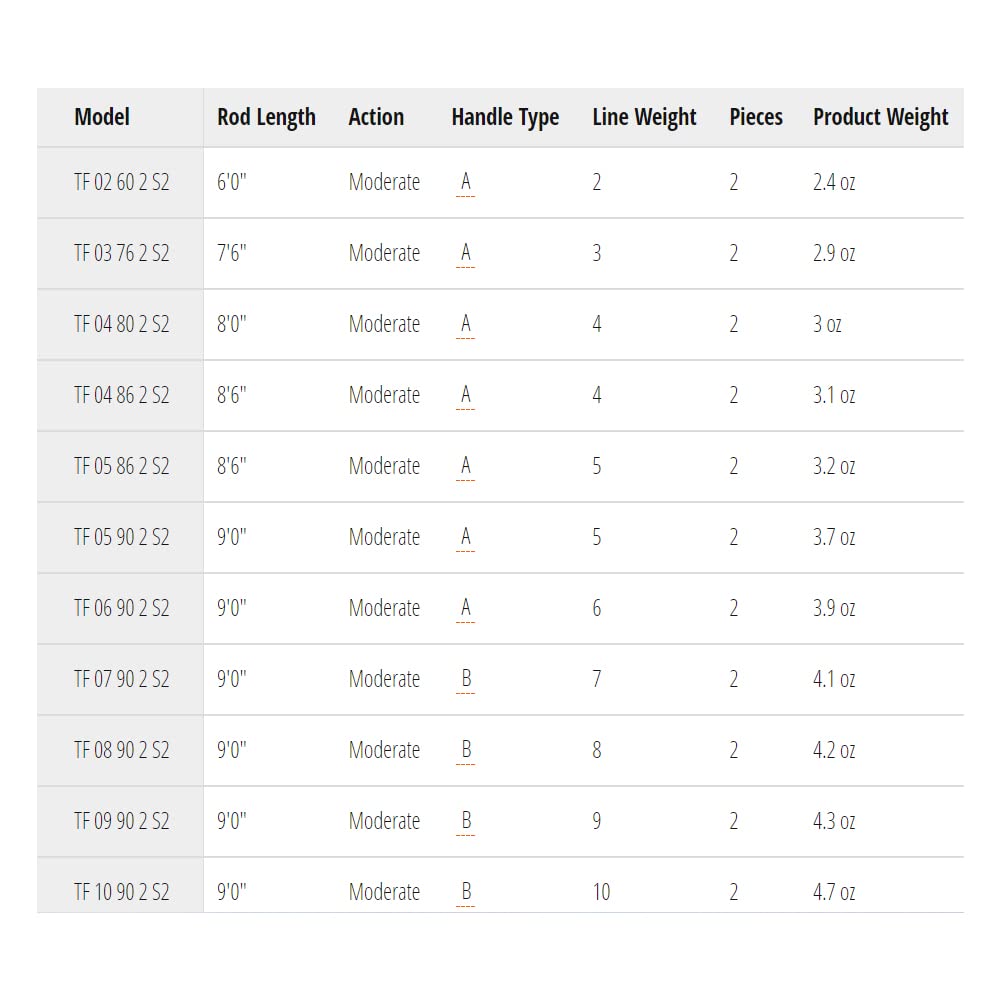Open handle type A for TF 05 86 2 S2
Viewport: 1001px width, 1001px height.
(465, 467)
